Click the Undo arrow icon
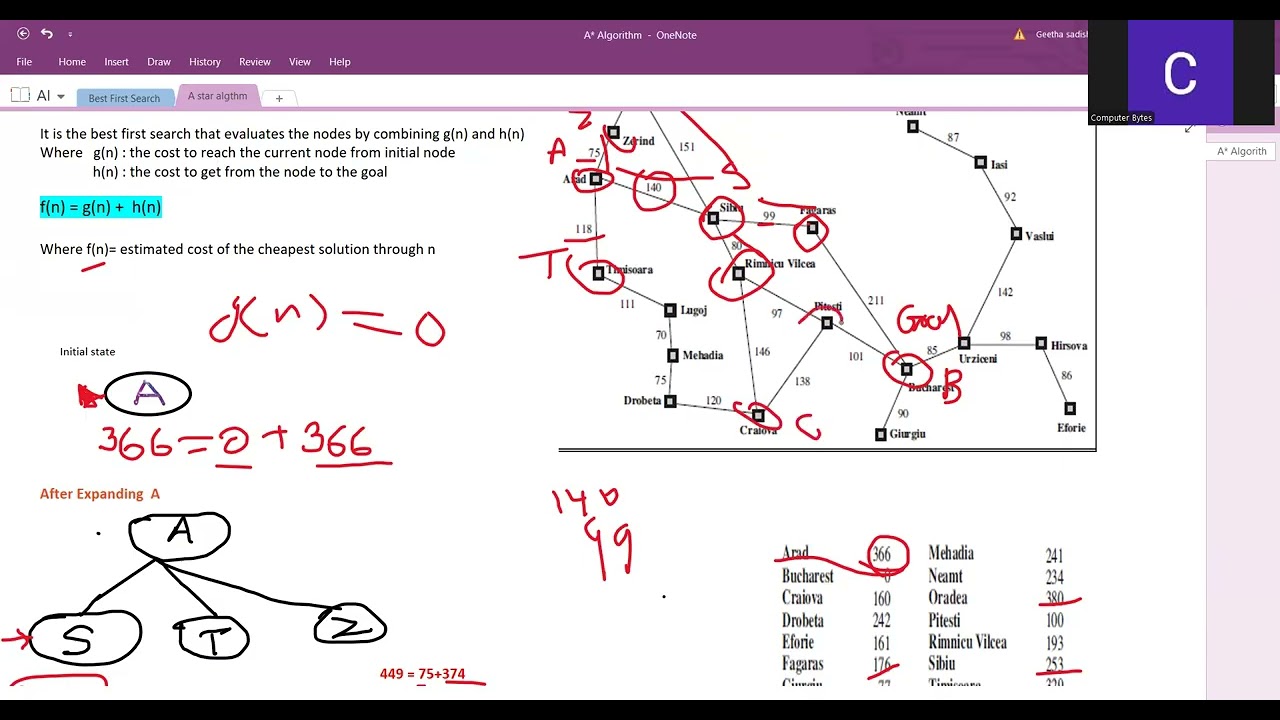 [46, 34]
